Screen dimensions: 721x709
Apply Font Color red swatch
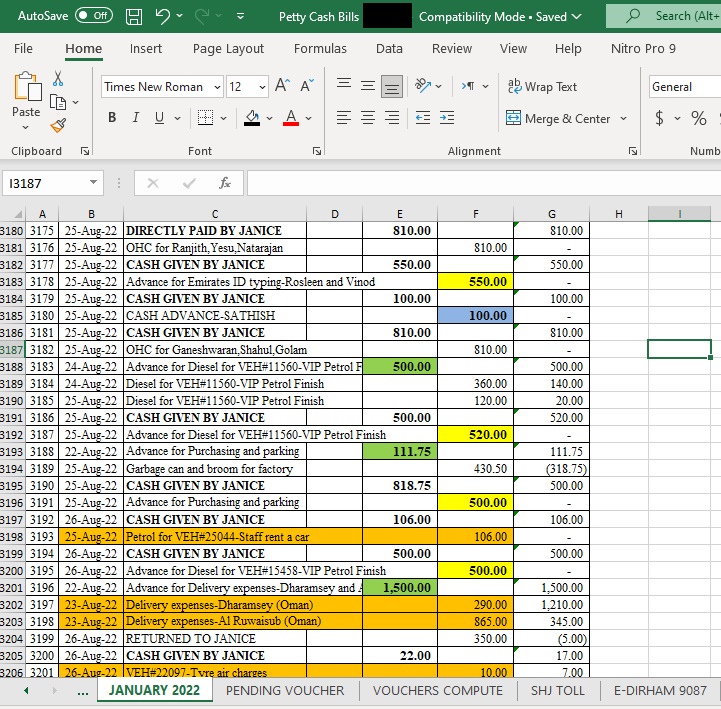[x=291, y=118]
